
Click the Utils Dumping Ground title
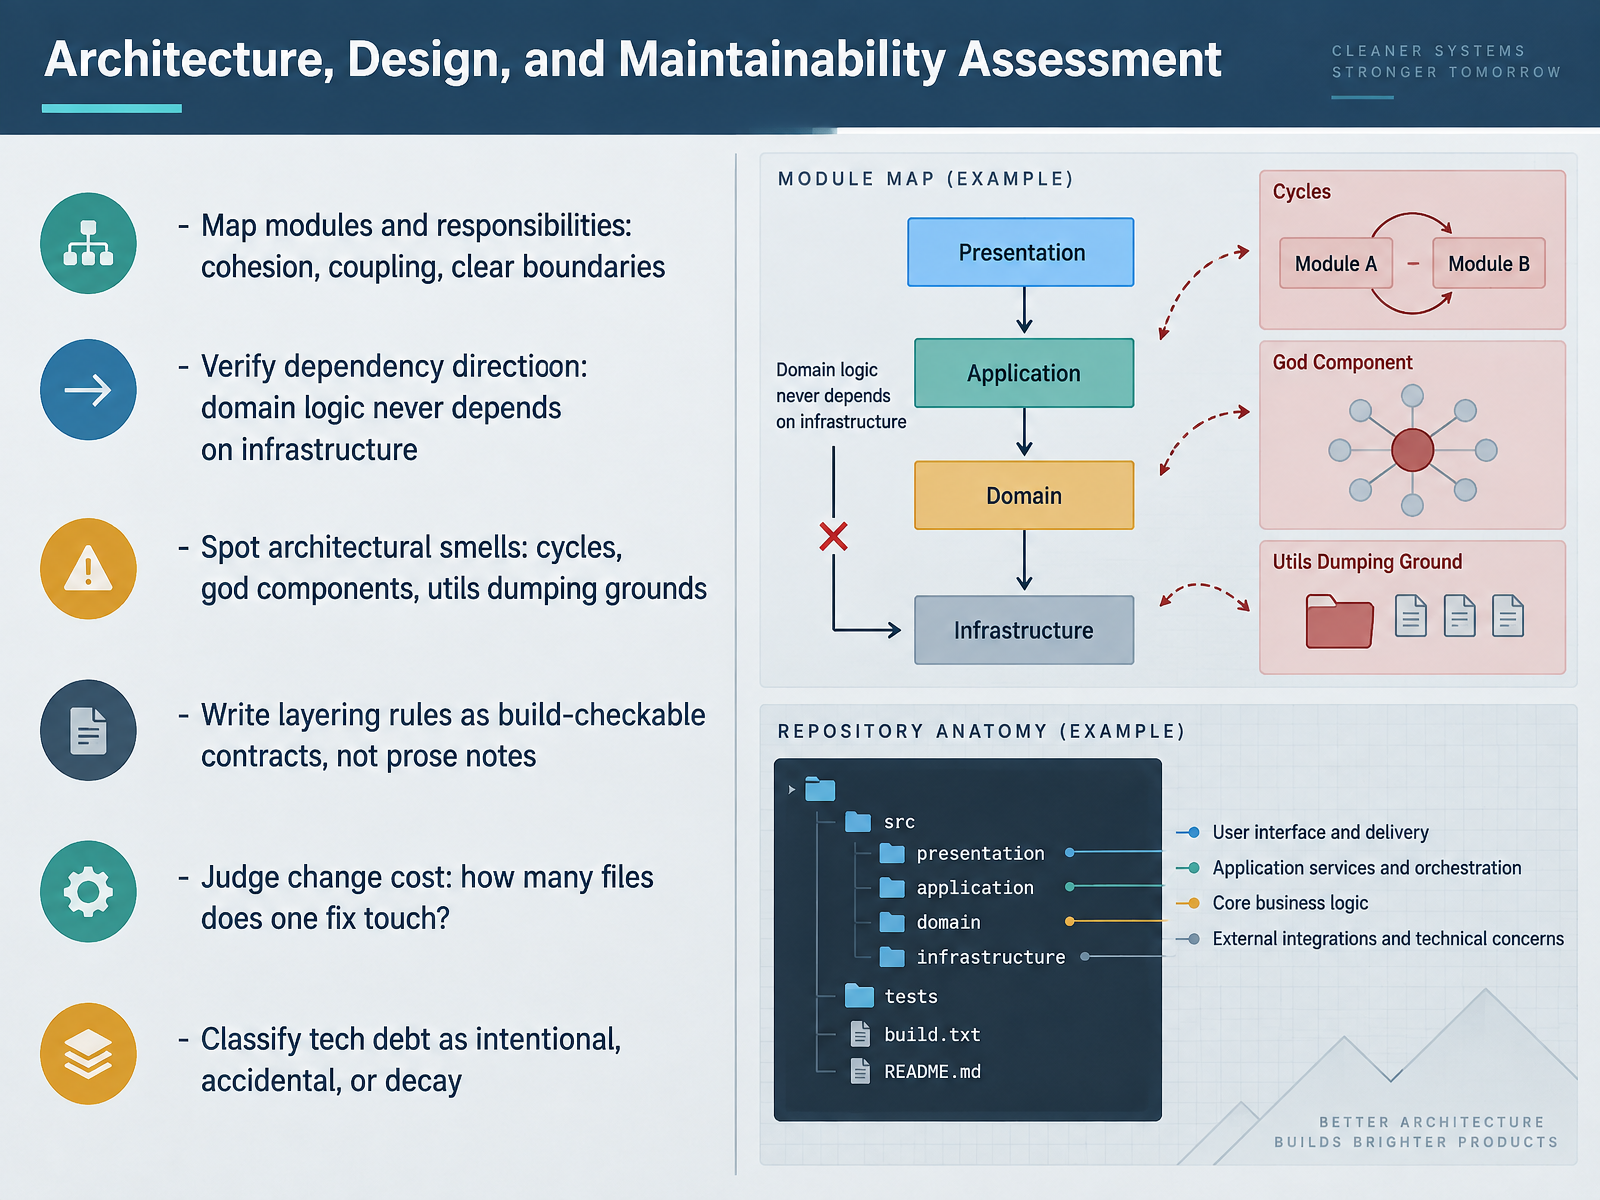[1367, 562]
